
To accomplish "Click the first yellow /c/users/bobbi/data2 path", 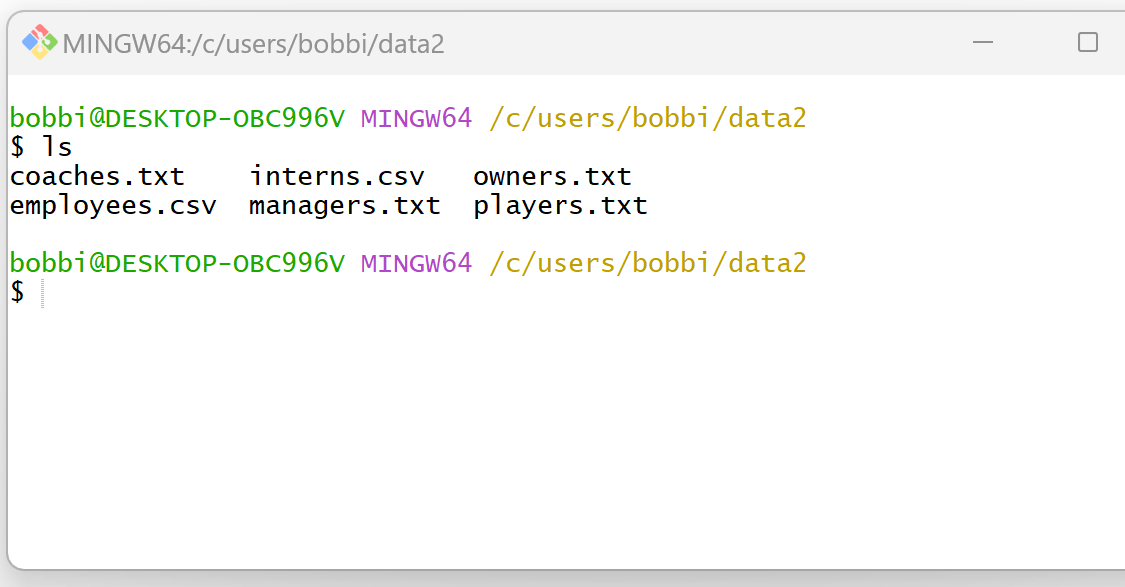I will [x=648, y=118].
